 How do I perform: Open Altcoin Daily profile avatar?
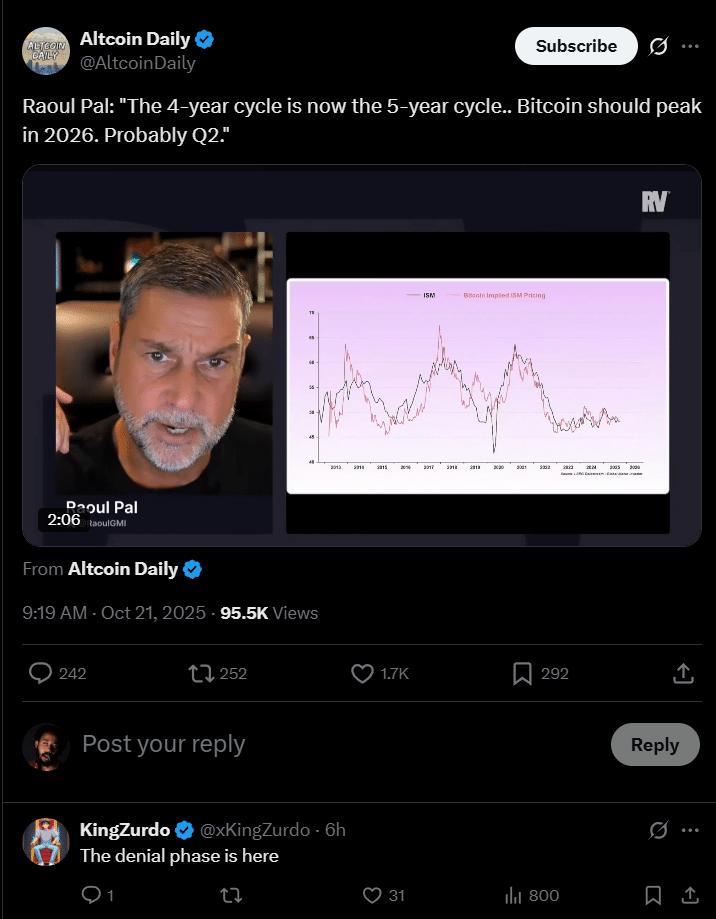click(x=46, y=50)
